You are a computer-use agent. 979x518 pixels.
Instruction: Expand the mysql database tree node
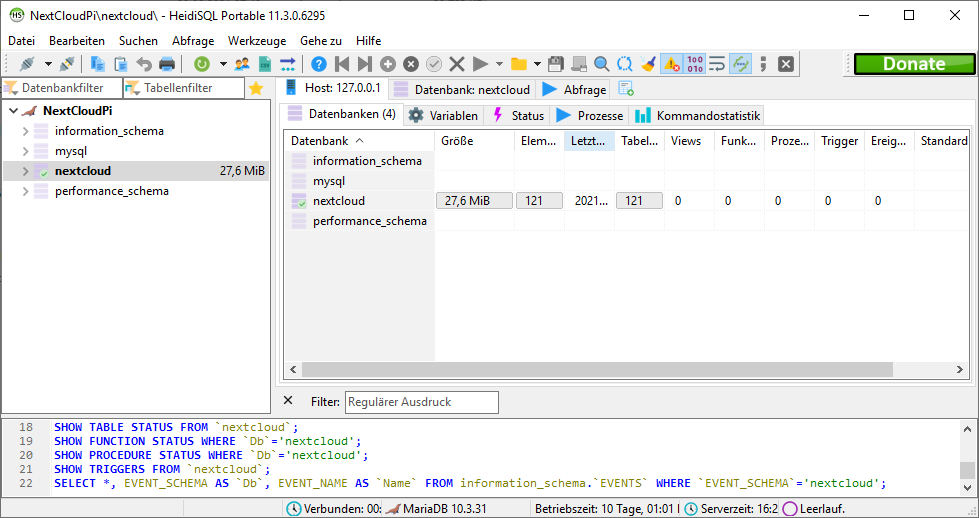(25, 151)
